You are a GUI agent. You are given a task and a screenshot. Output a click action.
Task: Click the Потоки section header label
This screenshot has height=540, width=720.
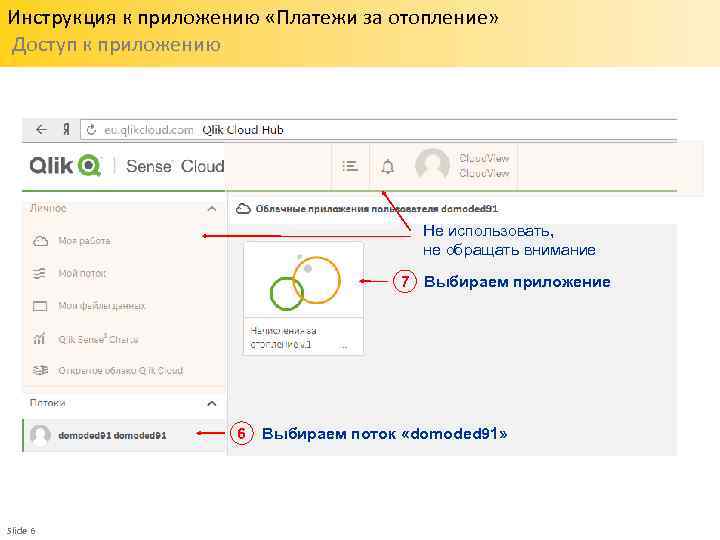click(x=47, y=403)
